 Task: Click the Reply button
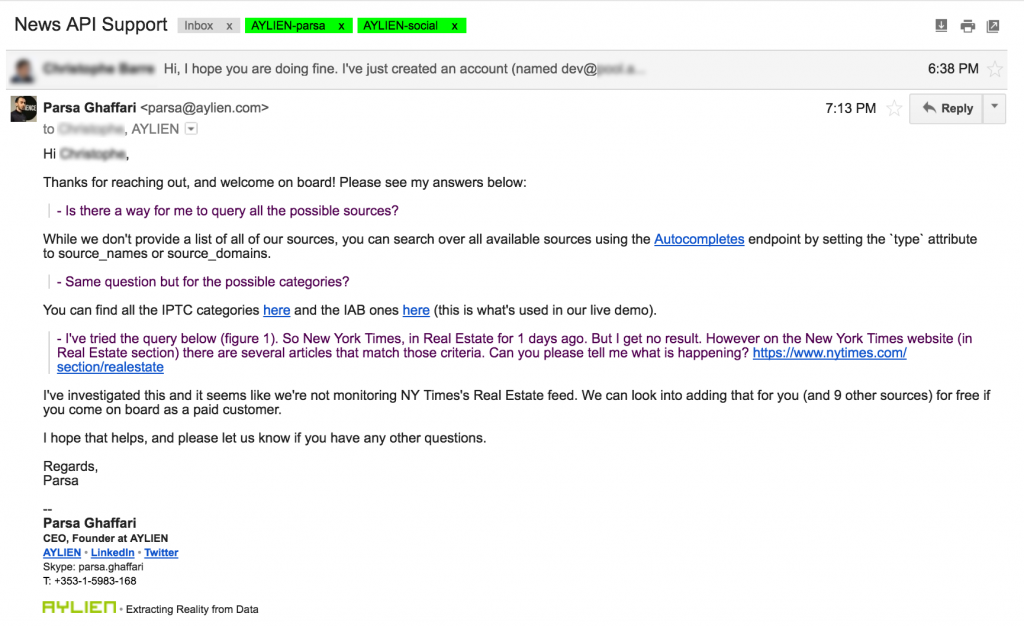(x=947, y=108)
